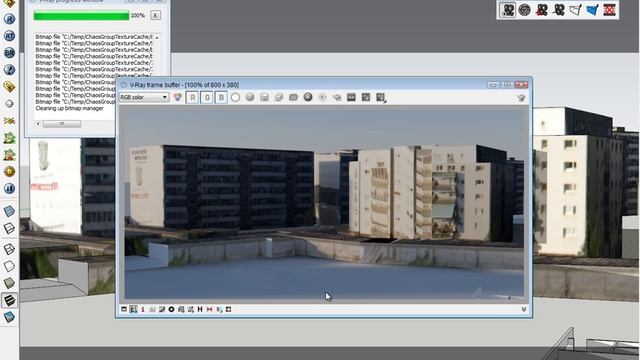Viewport: 640px width, 360px height.
Task: Click the green render progress bar
Action: coord(81,16)
